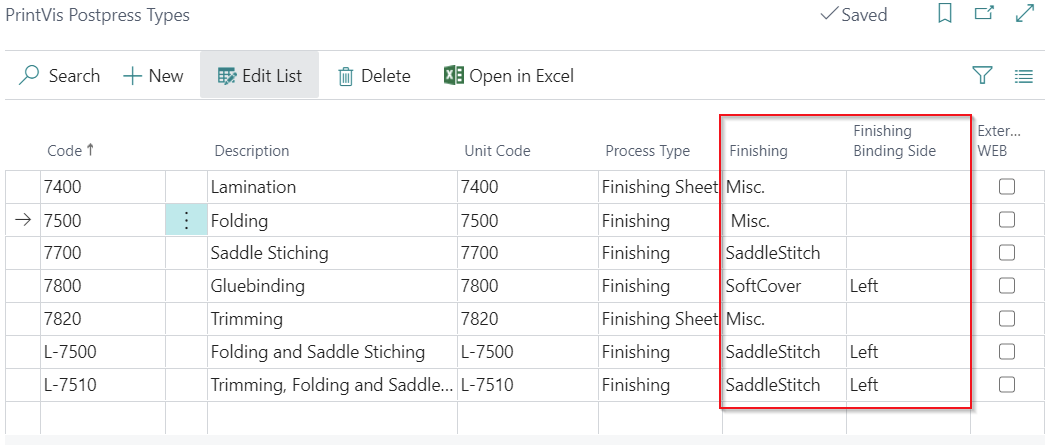This screenshot has height=445, width=1059.
Task: Click the bookmark icon in header
Action: point(944,14)
